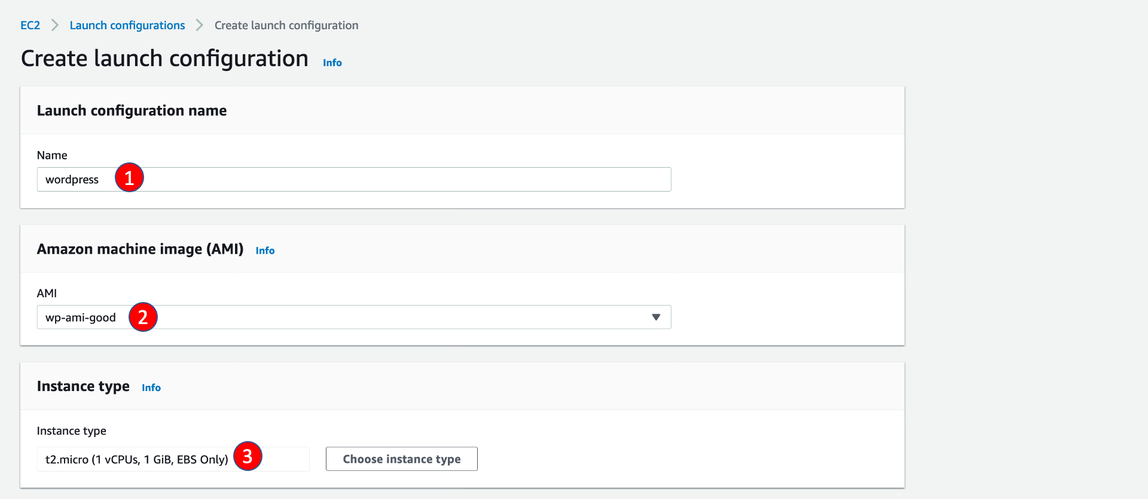Click the Instance type section heading
Image resolution: width=1148 pixels, height=499 pixels.
pos(83,386)
